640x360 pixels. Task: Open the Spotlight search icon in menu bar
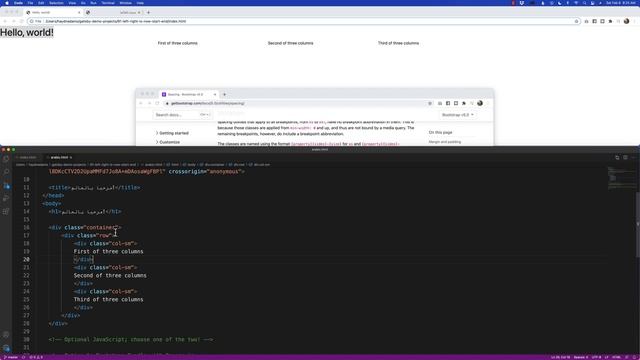584,3
